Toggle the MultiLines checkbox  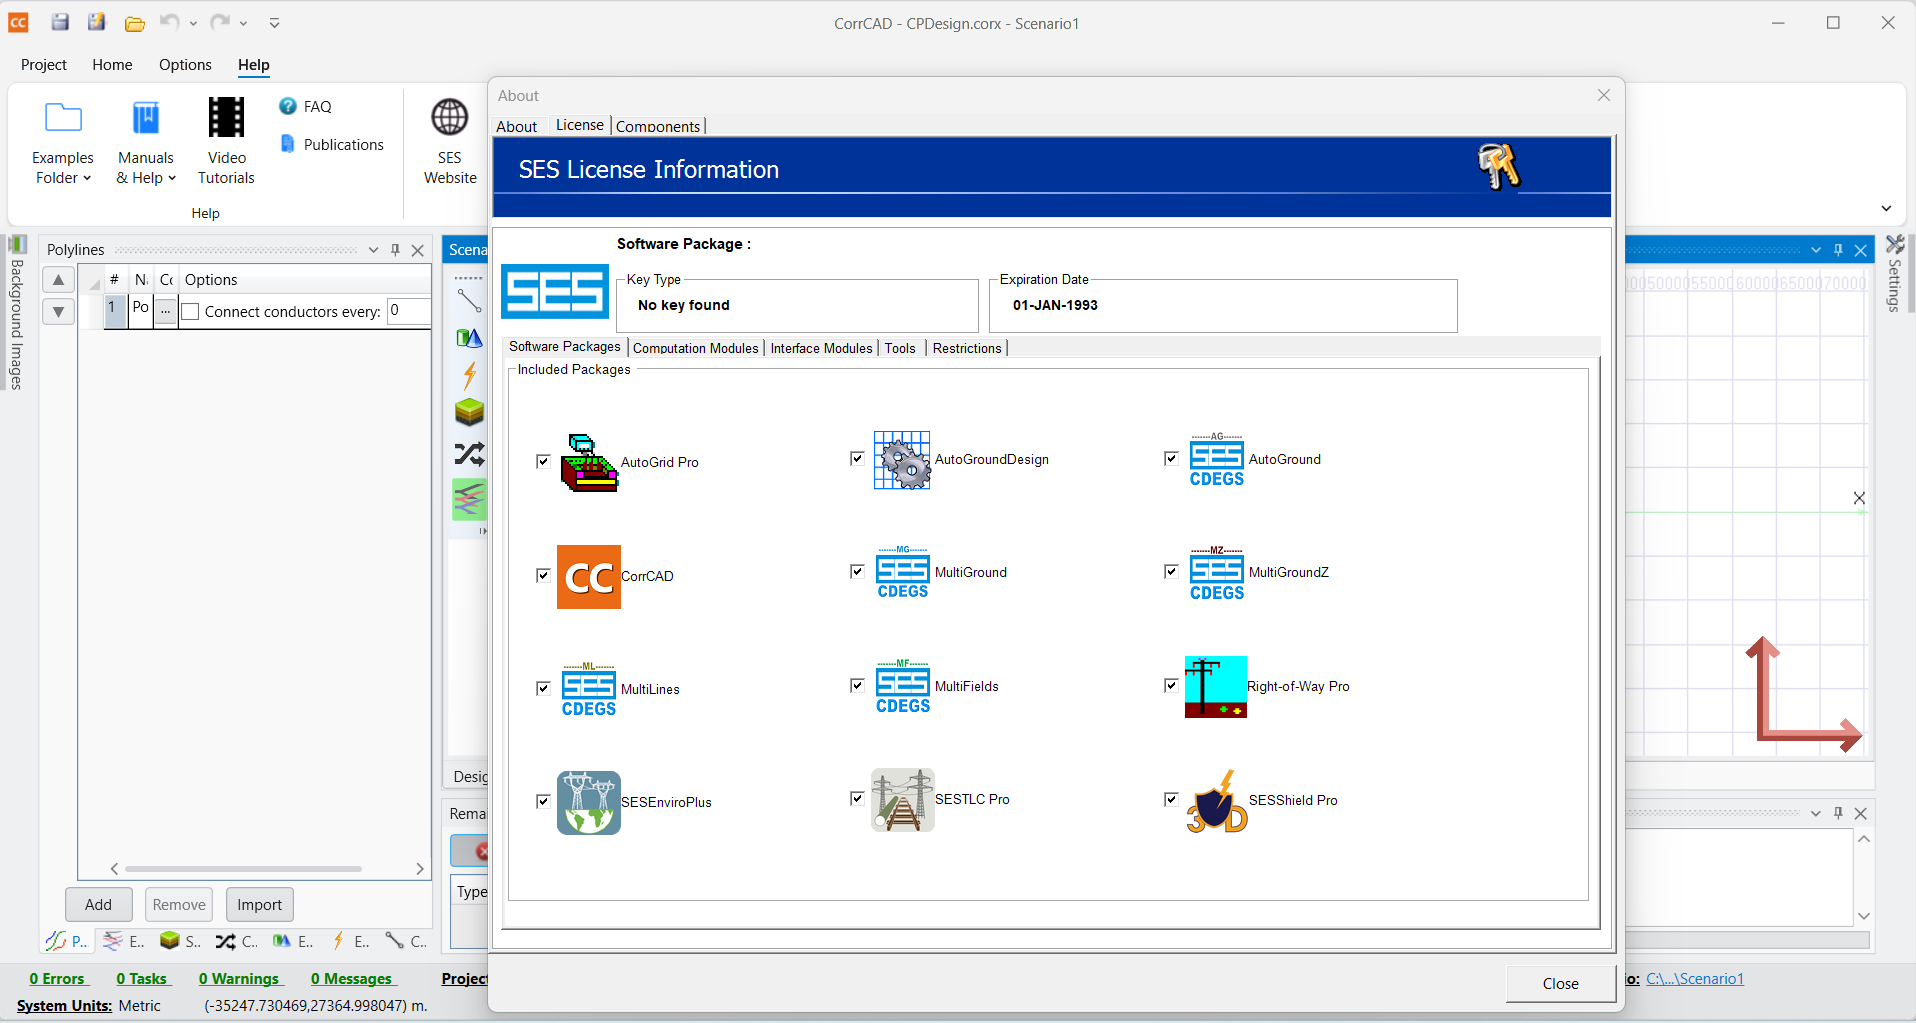coord(543,689)
